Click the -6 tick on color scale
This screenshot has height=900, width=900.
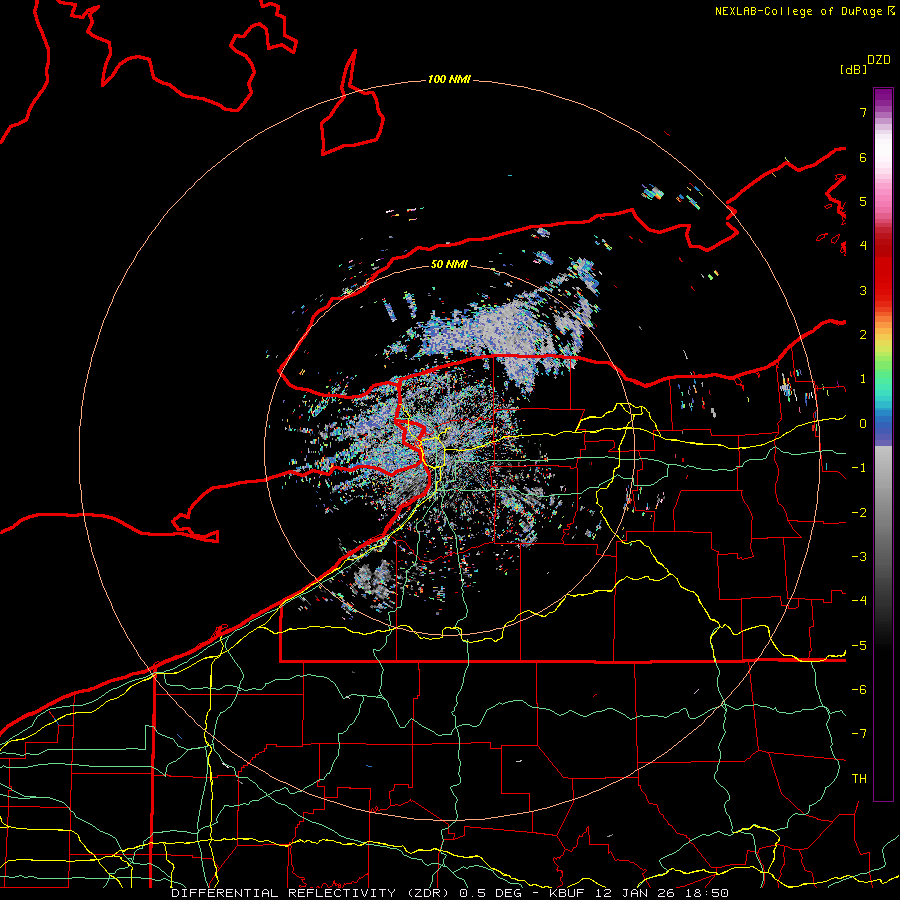(x=859, y=689)
